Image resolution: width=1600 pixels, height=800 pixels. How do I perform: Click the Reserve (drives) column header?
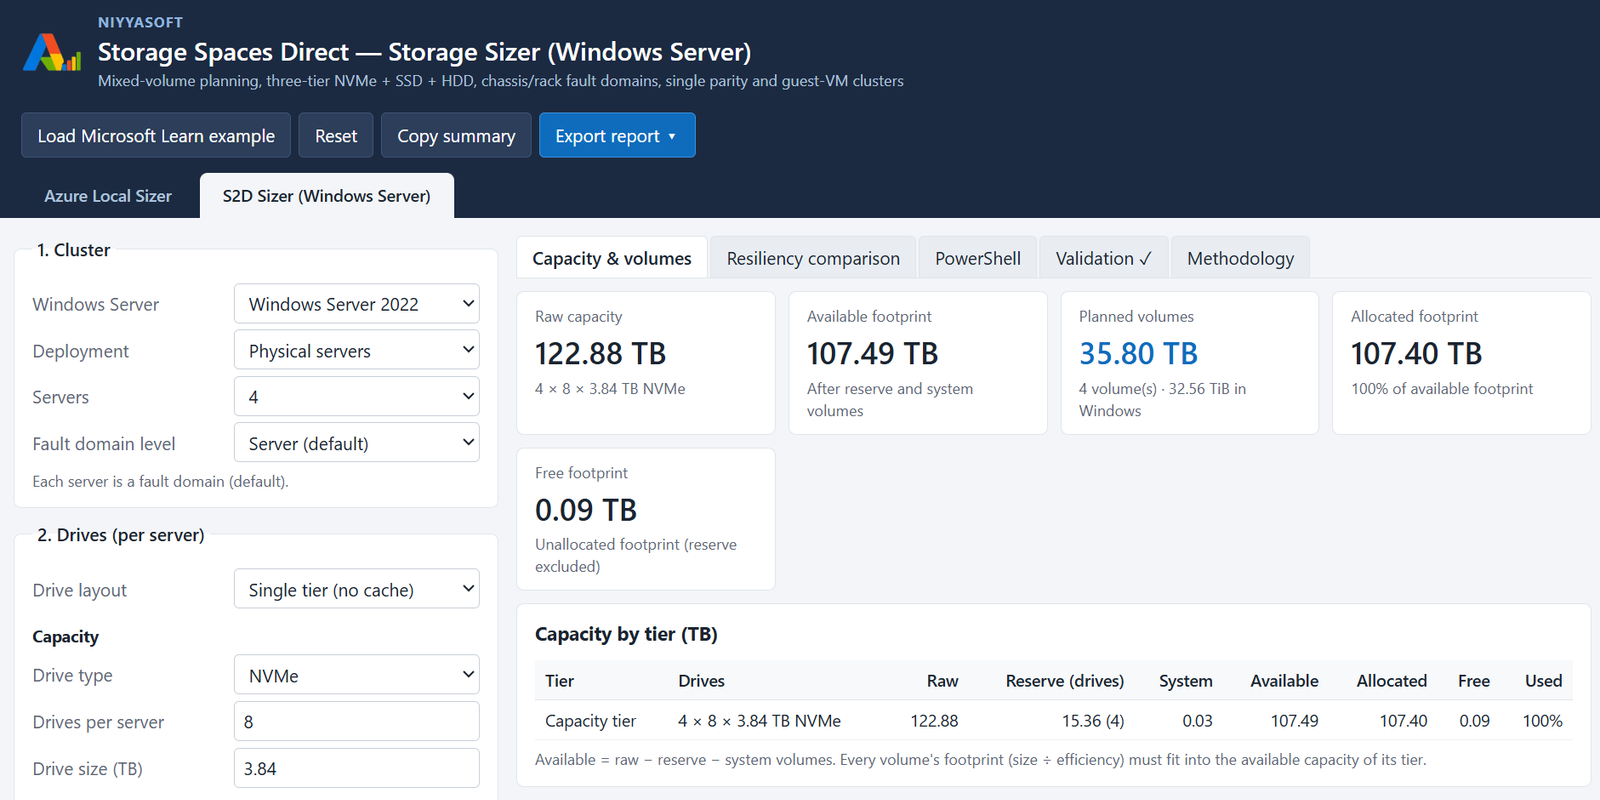click(x=1064, y=681)
